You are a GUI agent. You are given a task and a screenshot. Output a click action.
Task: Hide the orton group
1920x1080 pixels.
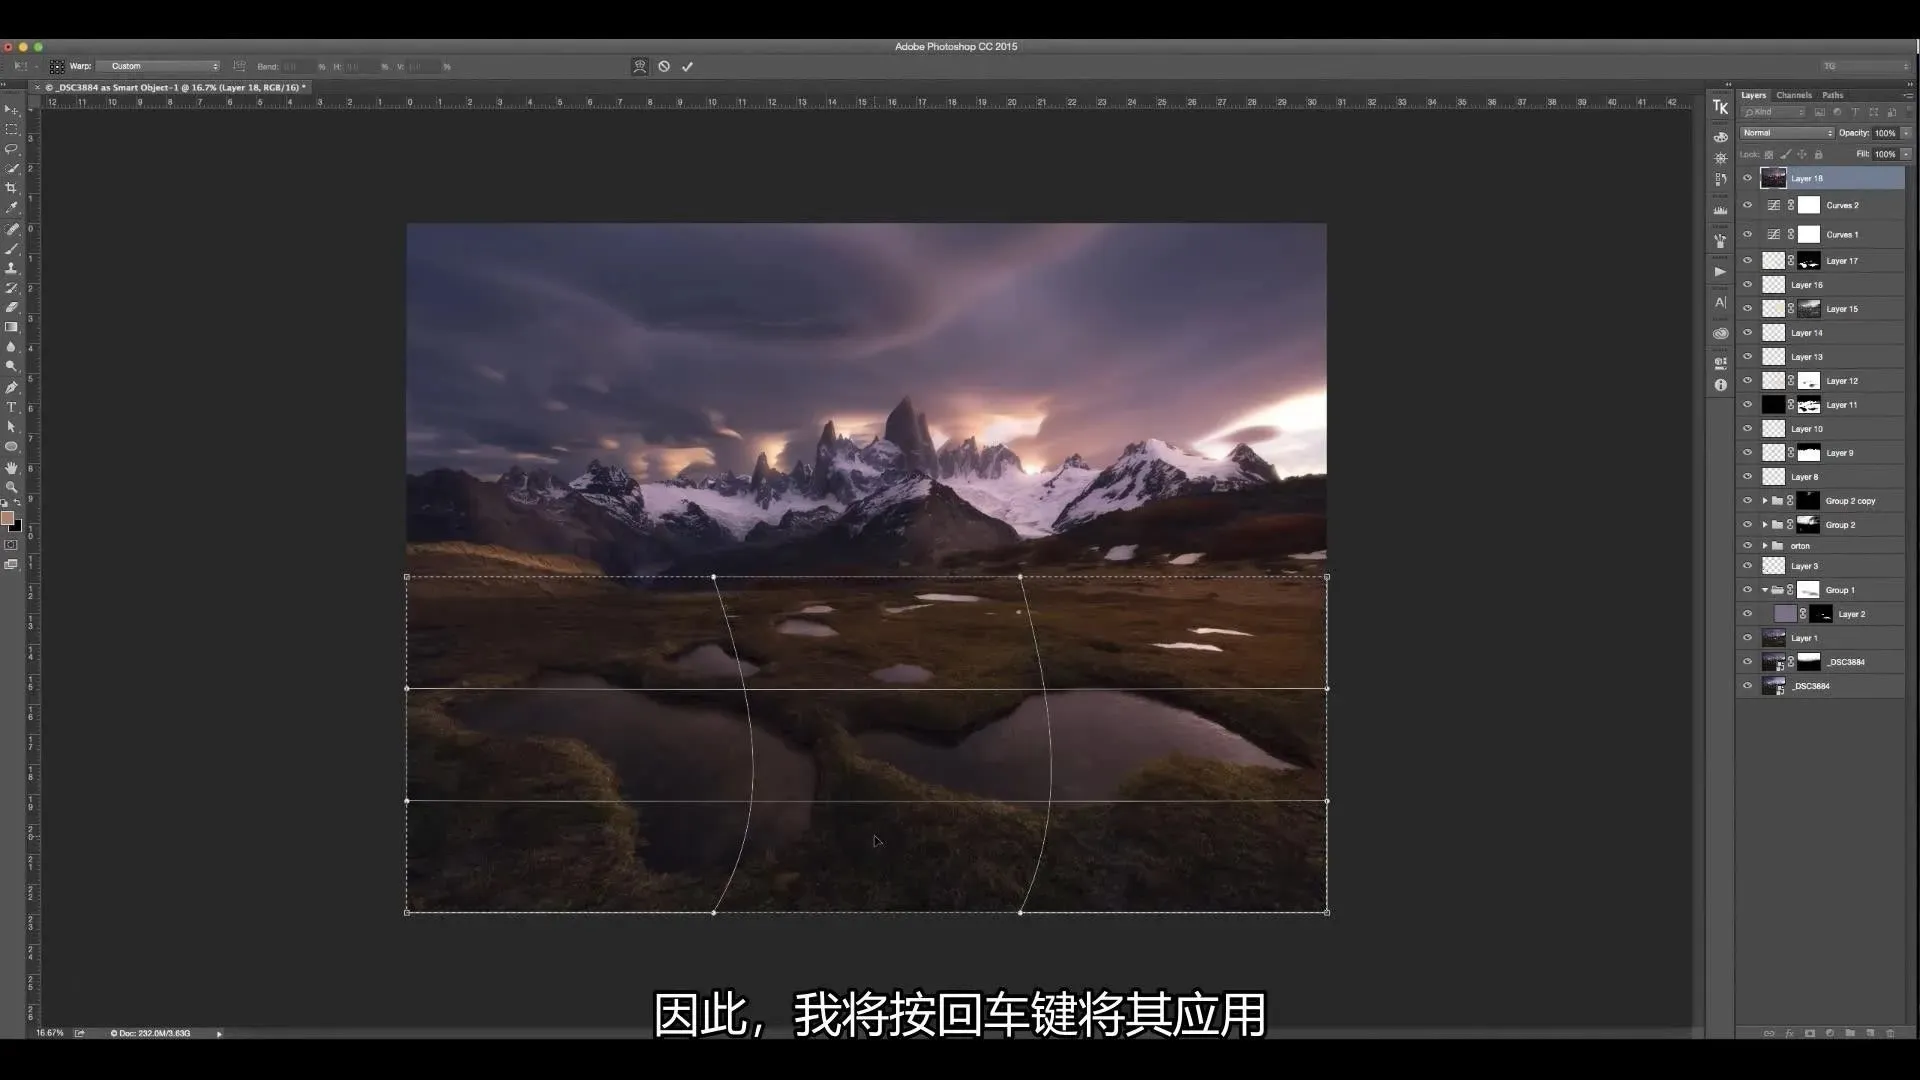click(1747, 546)
